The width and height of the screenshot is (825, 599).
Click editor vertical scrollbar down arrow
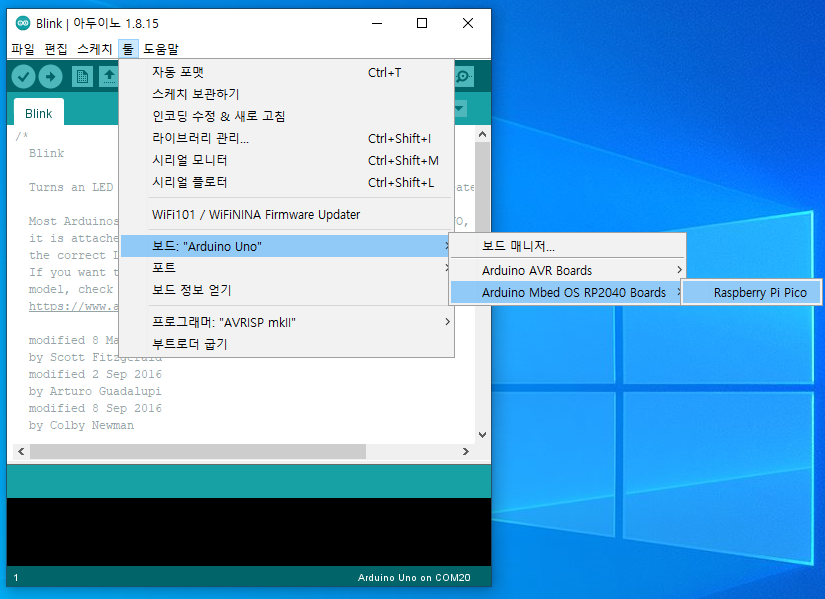(482, 435)
